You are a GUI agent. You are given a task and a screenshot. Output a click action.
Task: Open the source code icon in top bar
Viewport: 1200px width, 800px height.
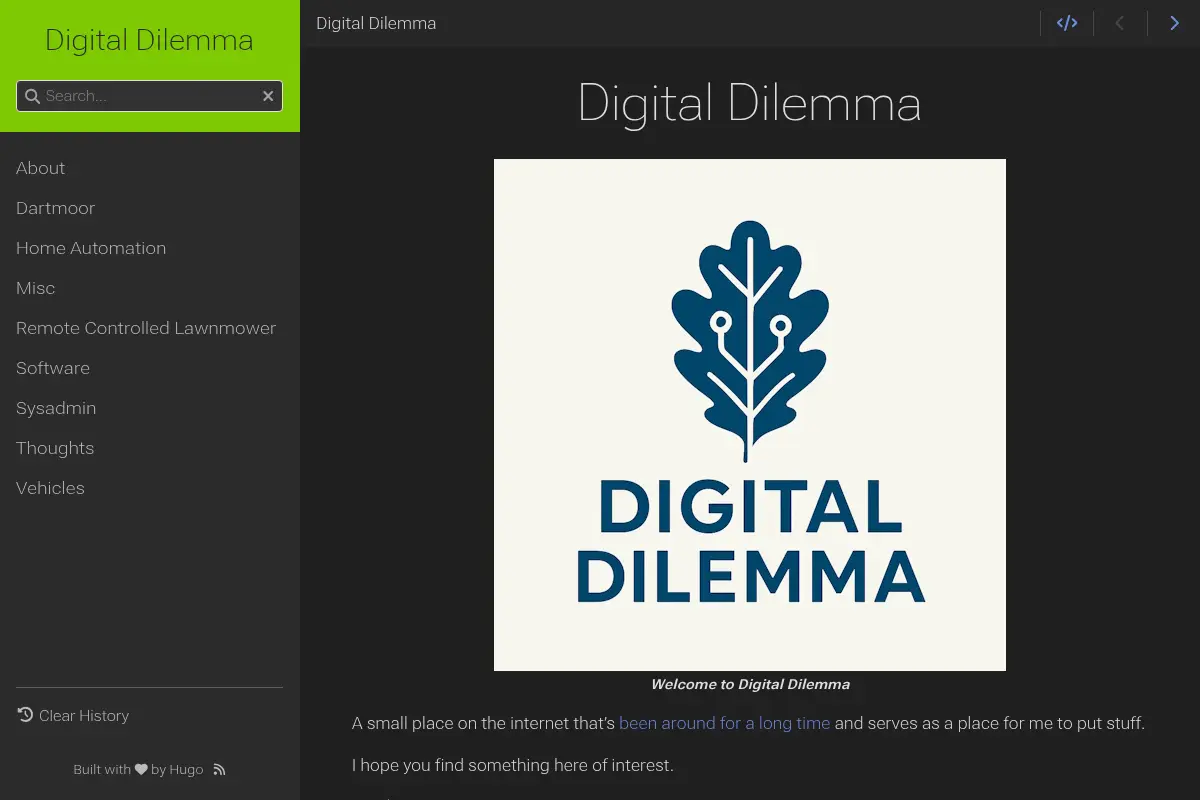click(1067, 23)
